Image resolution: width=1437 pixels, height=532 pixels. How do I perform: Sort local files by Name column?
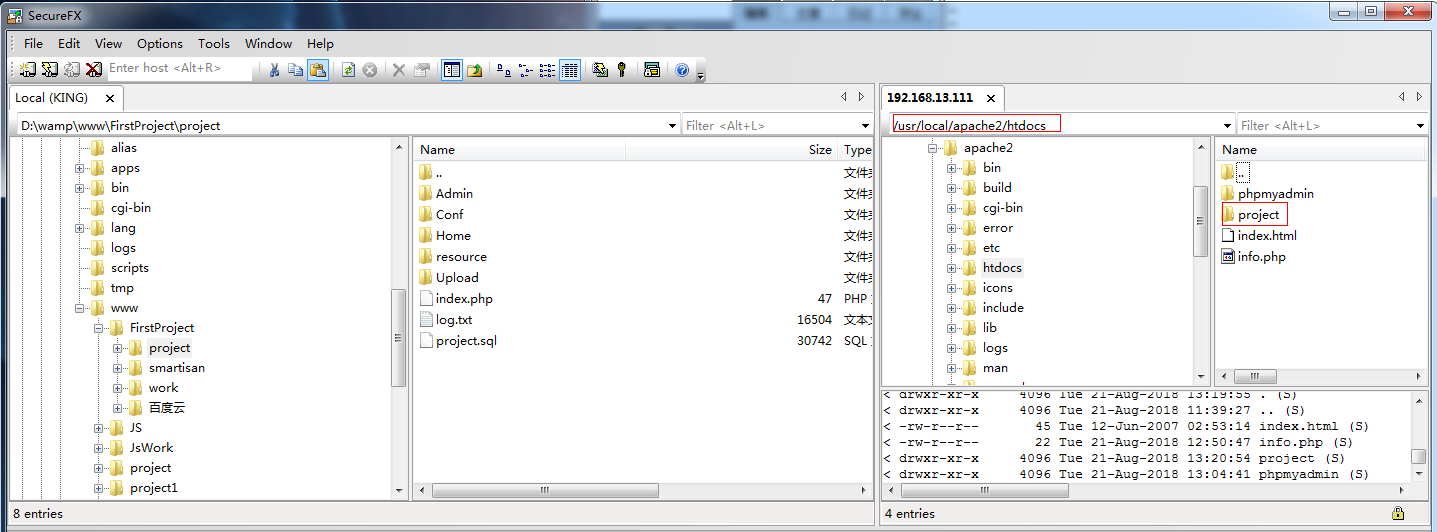pyautogui.click(x=520, y=149)
